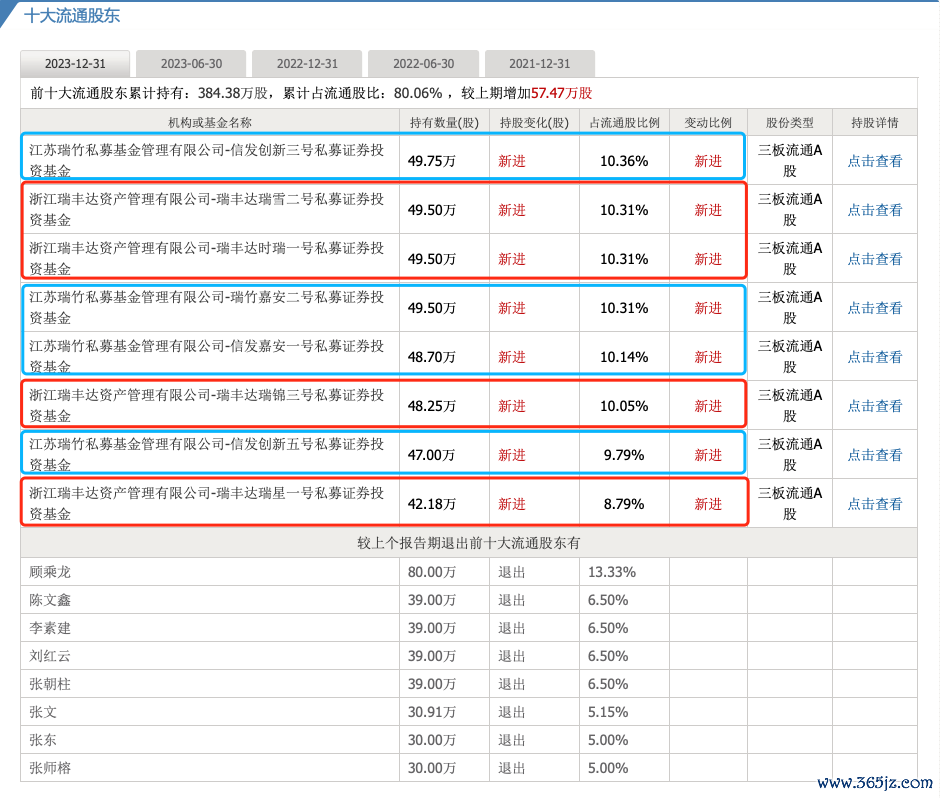Click 点击查看 for 信发创新三号 fund row
This screenshot has height=798, width=940.
pos(875,161)
